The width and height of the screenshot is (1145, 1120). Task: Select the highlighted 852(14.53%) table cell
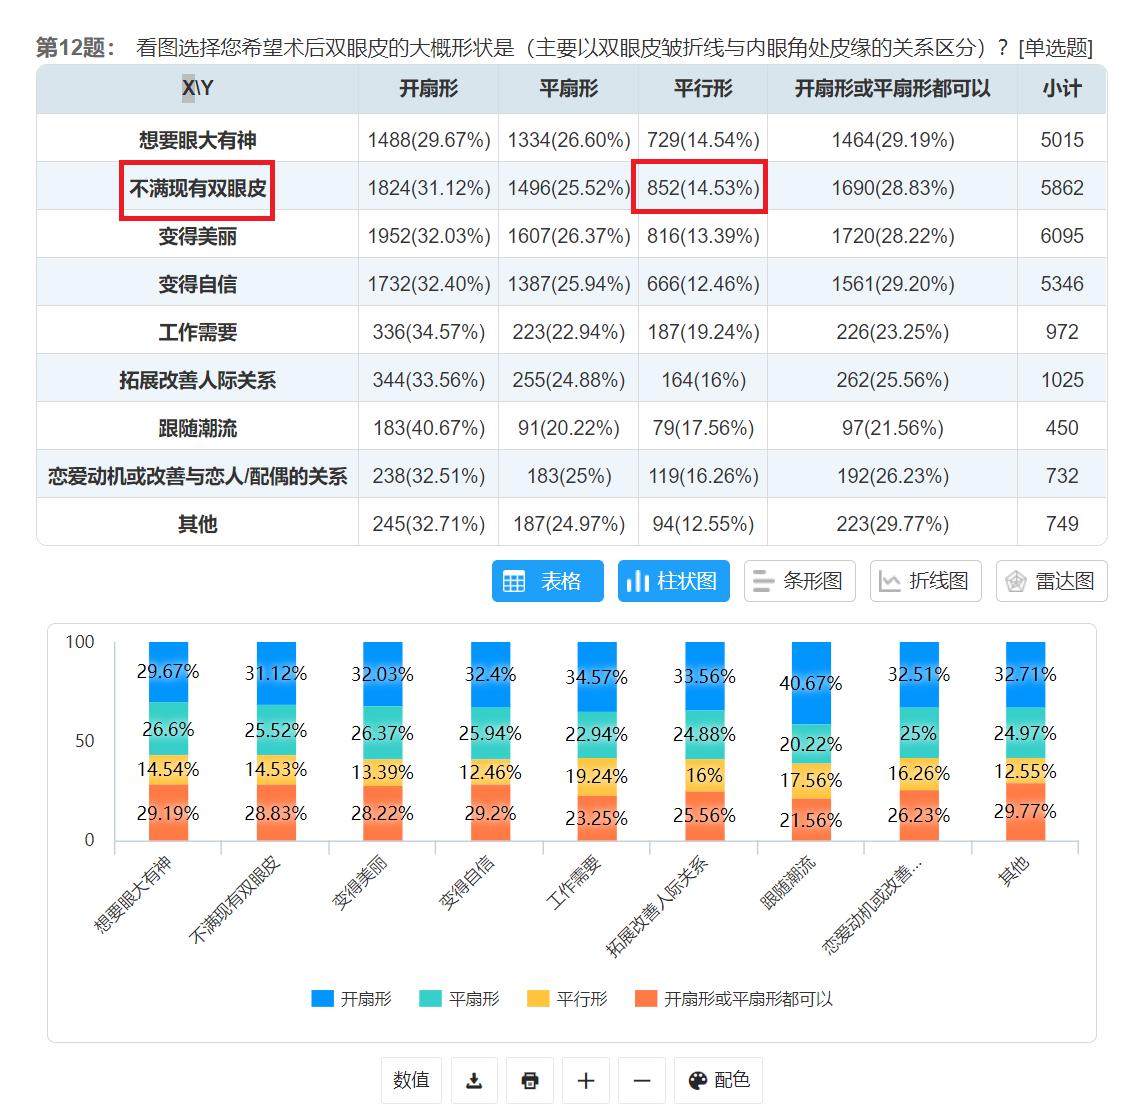point(700,187)
